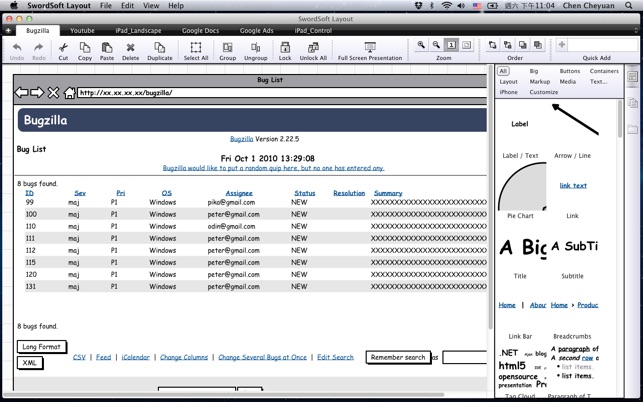
Task: Click the zoom out magnifier icon
Action: click(x=436, y=45)
